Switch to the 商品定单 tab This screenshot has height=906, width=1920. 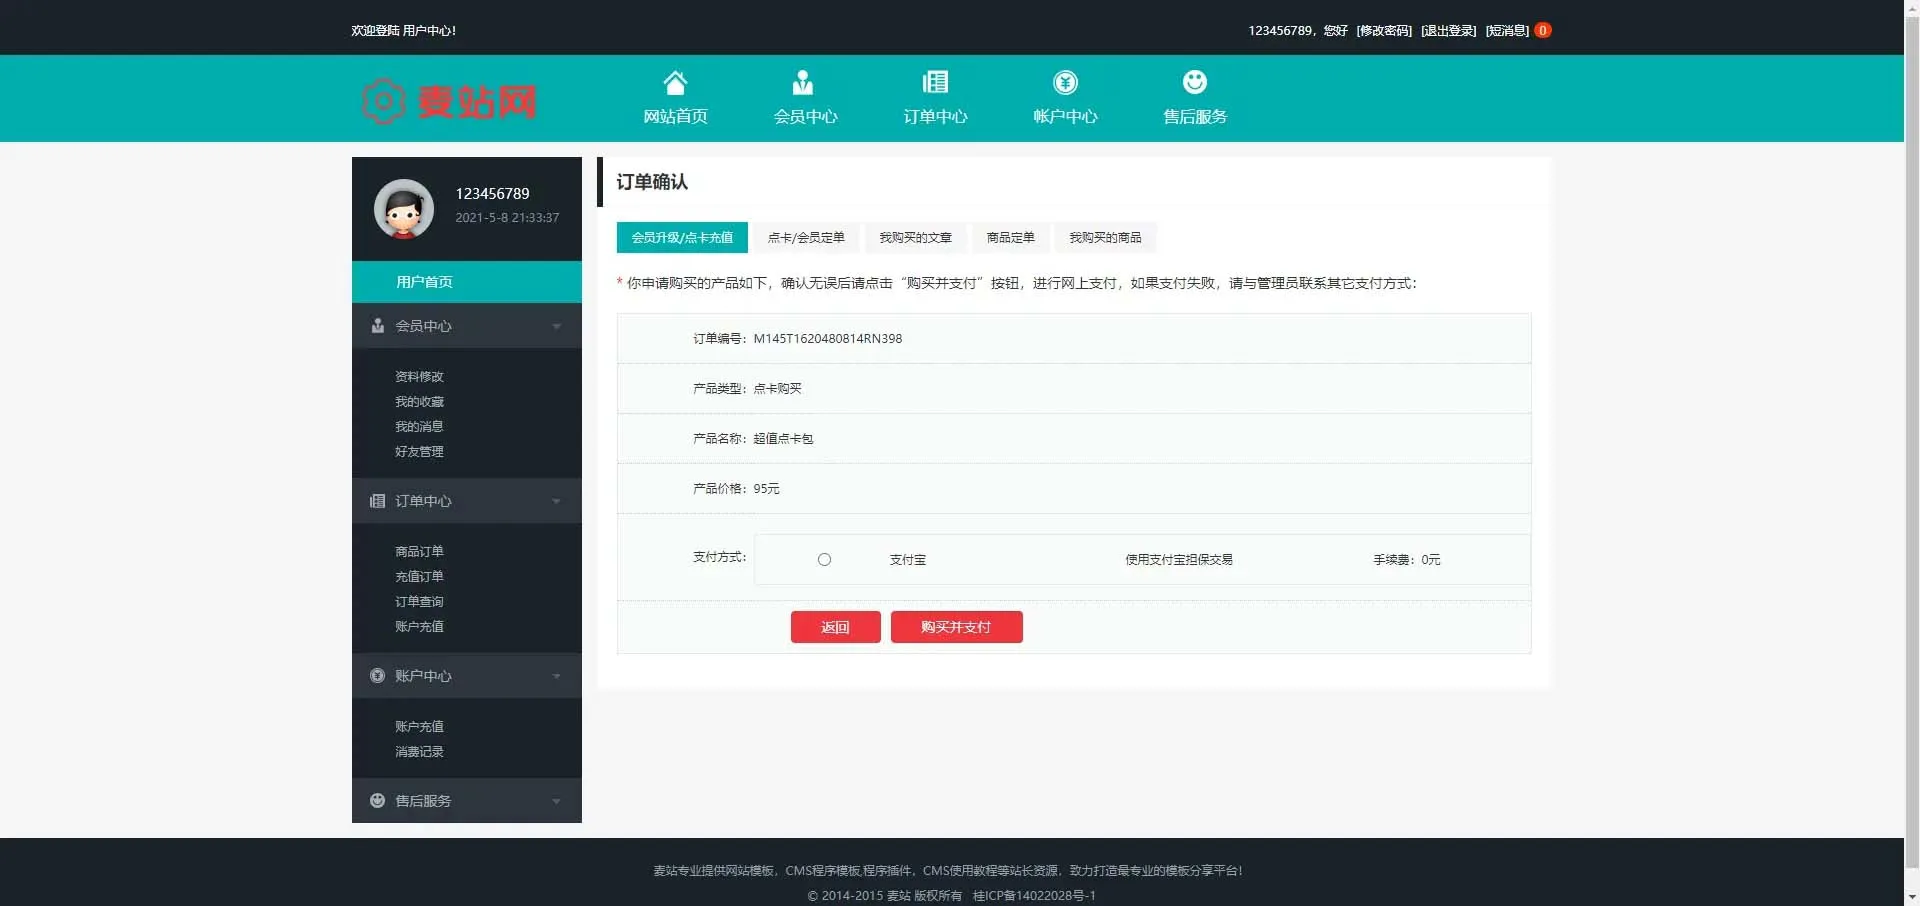pos(1010,237)
